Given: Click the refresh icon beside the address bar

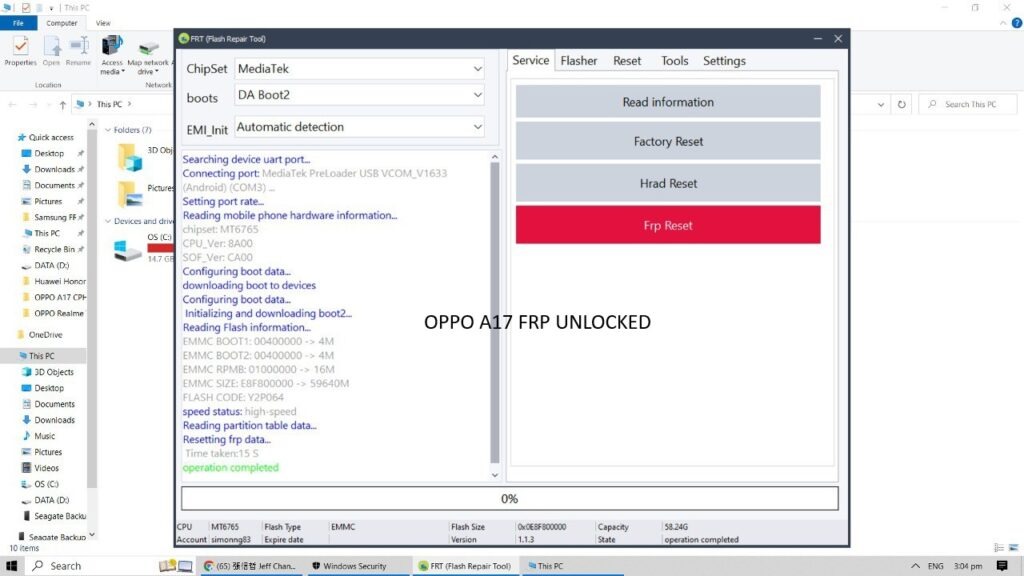Looking at the screenshot, I should coord(902,104).
